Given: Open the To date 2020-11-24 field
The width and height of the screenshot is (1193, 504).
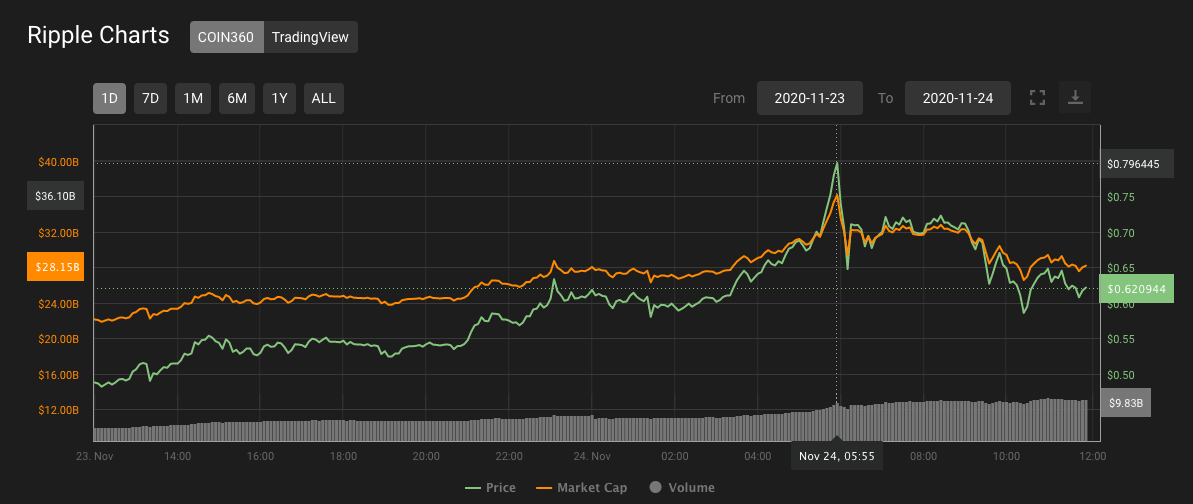Looking at the screenshot, I should click(x=958, y=98).
